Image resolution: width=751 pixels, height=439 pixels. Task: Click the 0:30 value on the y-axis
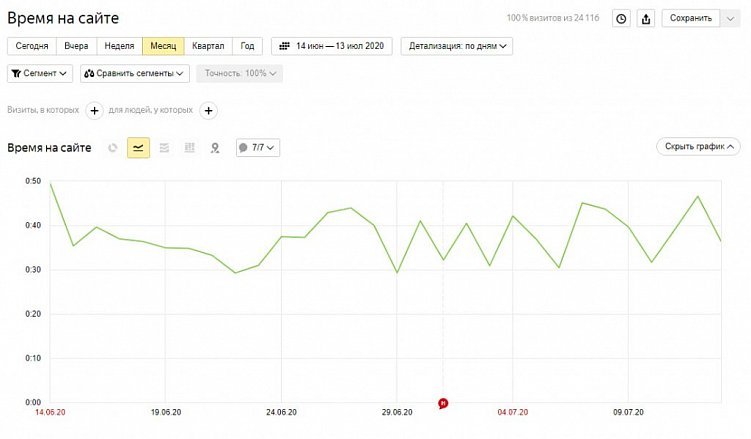pos(33,270)
